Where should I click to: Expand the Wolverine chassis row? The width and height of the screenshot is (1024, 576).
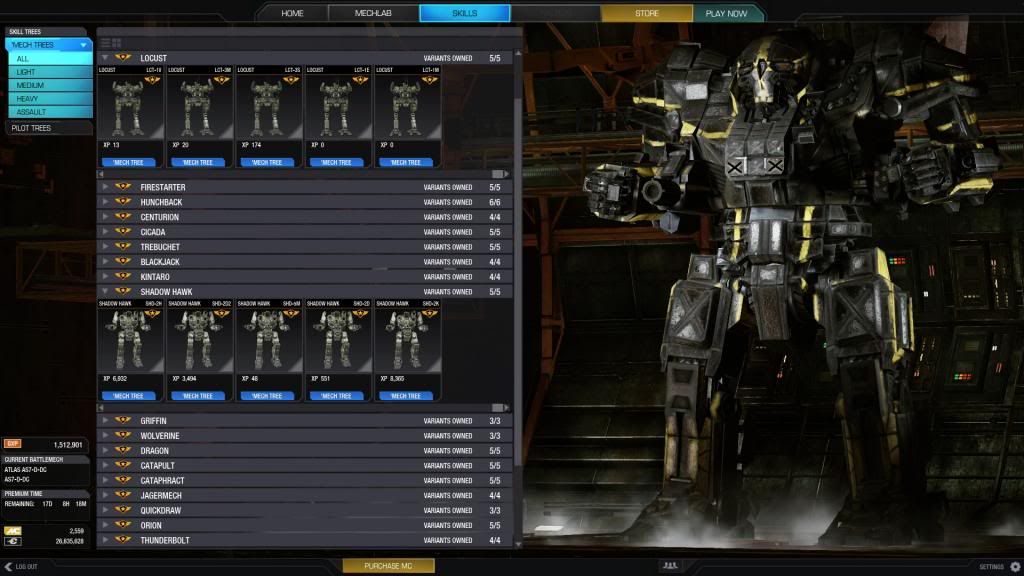click(x=105, y=436)
